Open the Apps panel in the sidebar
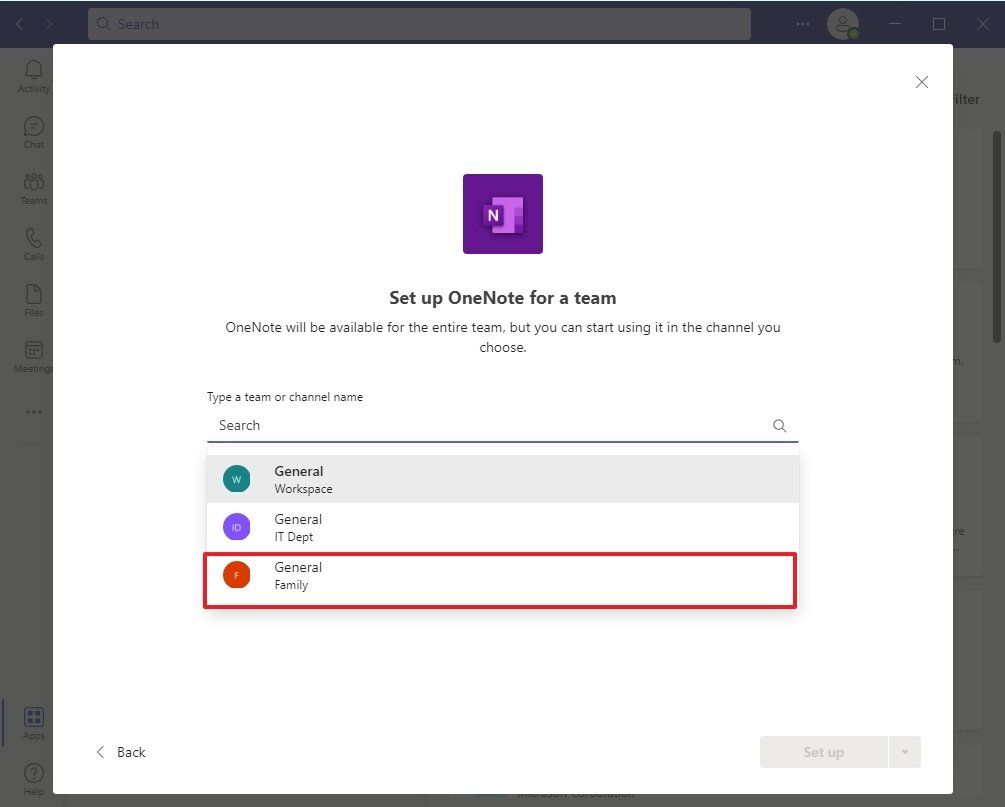The width and height of the screenshot is (1005, 807). point(33,718)
